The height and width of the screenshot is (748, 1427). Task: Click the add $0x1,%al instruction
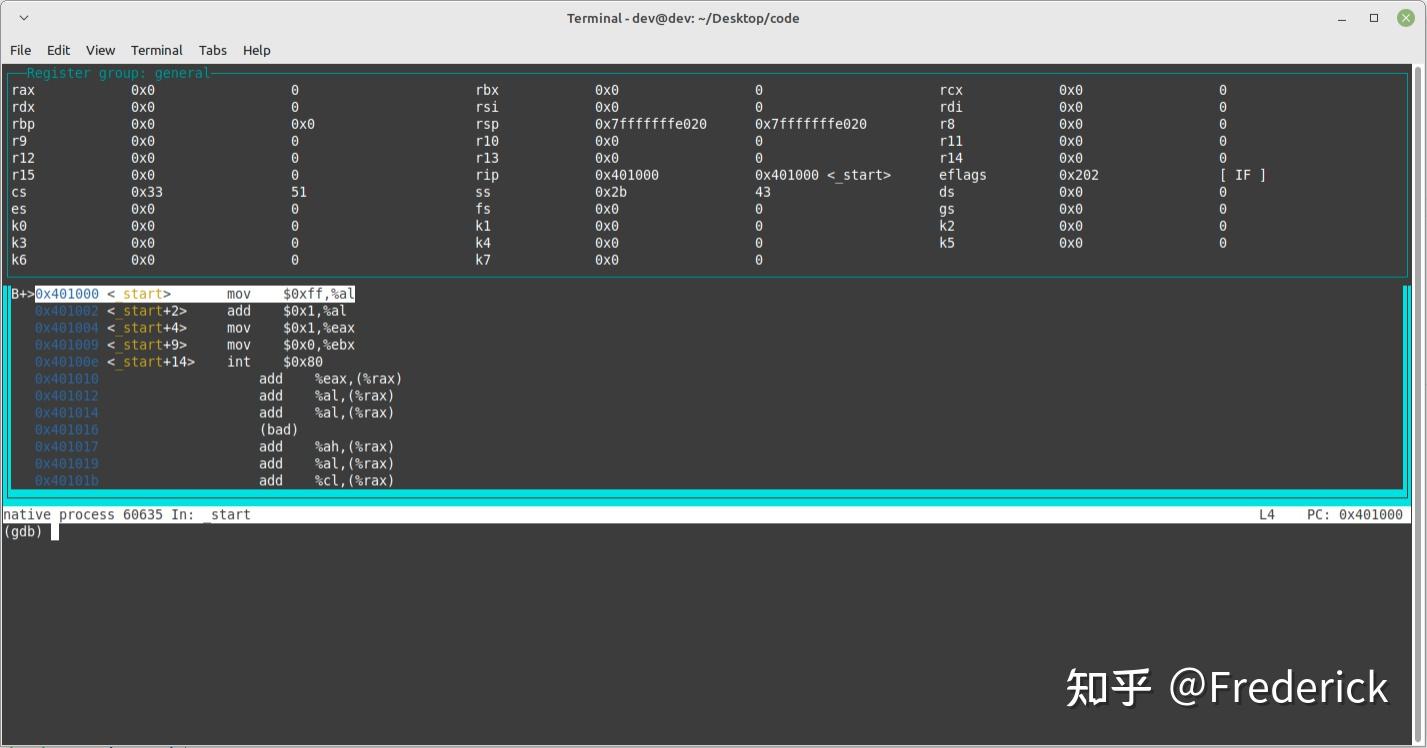(286, 311)
